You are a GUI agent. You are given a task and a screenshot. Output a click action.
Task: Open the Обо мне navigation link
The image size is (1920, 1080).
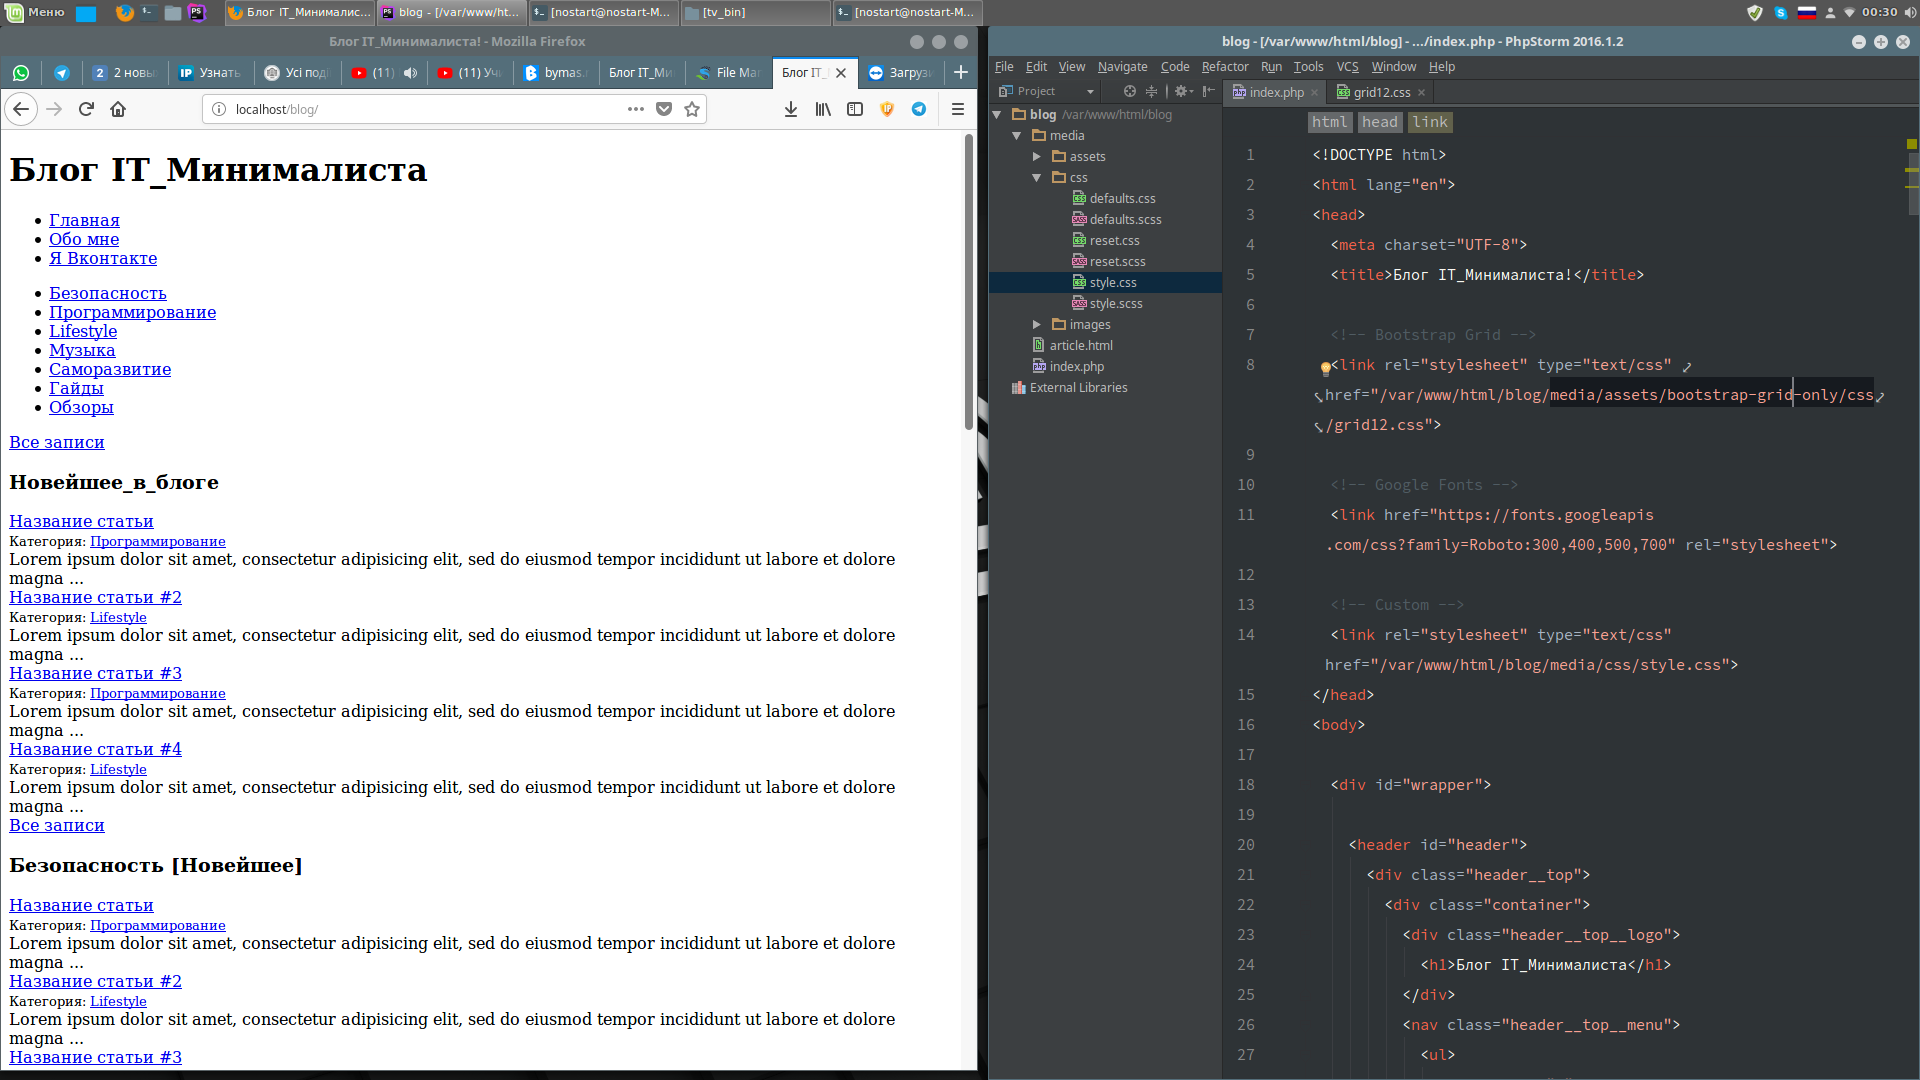tap(84, 239)
